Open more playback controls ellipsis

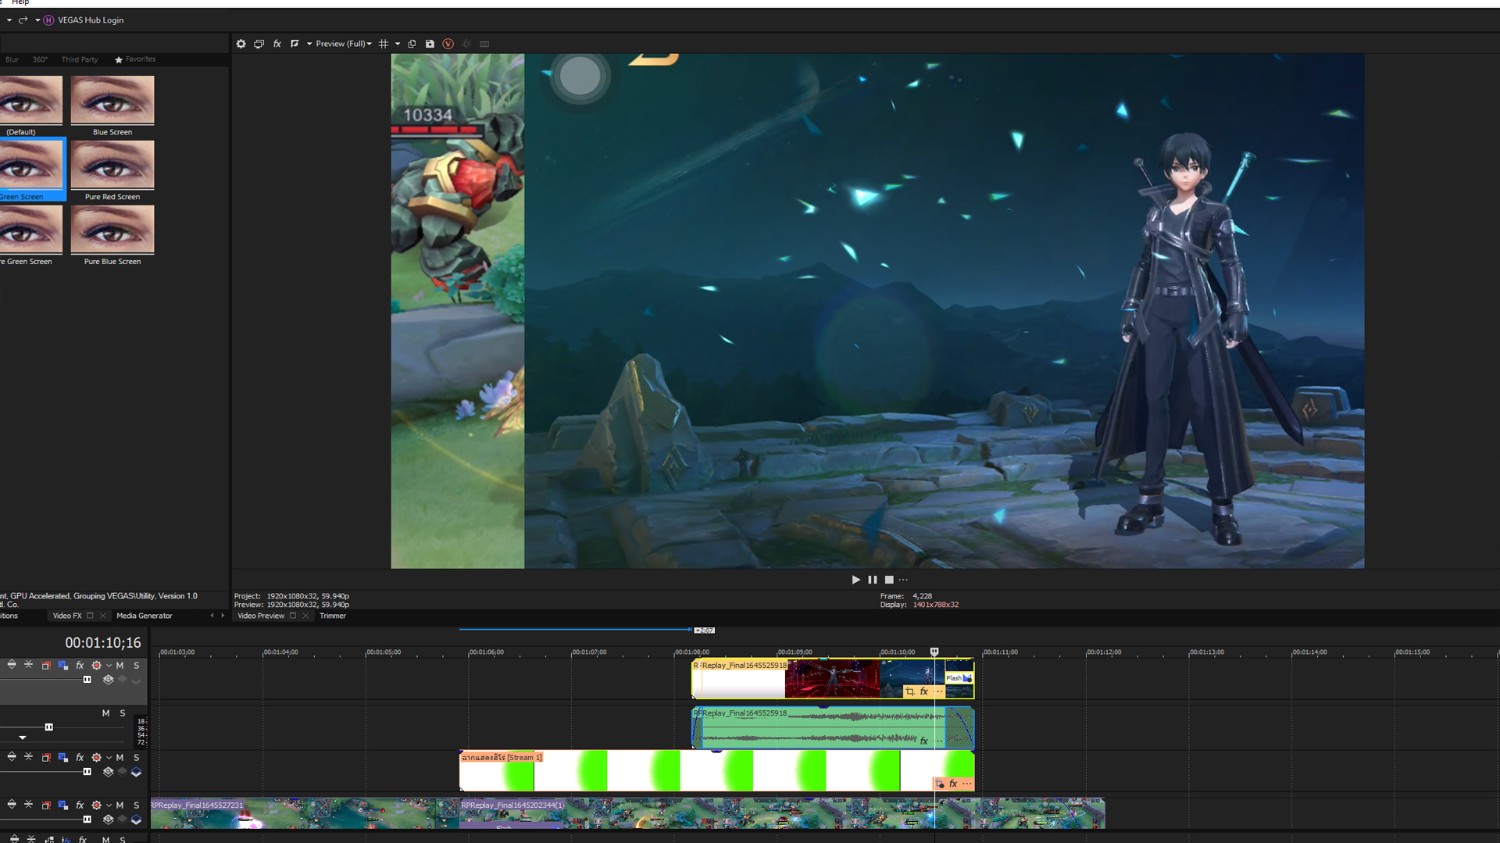point(903,580)
